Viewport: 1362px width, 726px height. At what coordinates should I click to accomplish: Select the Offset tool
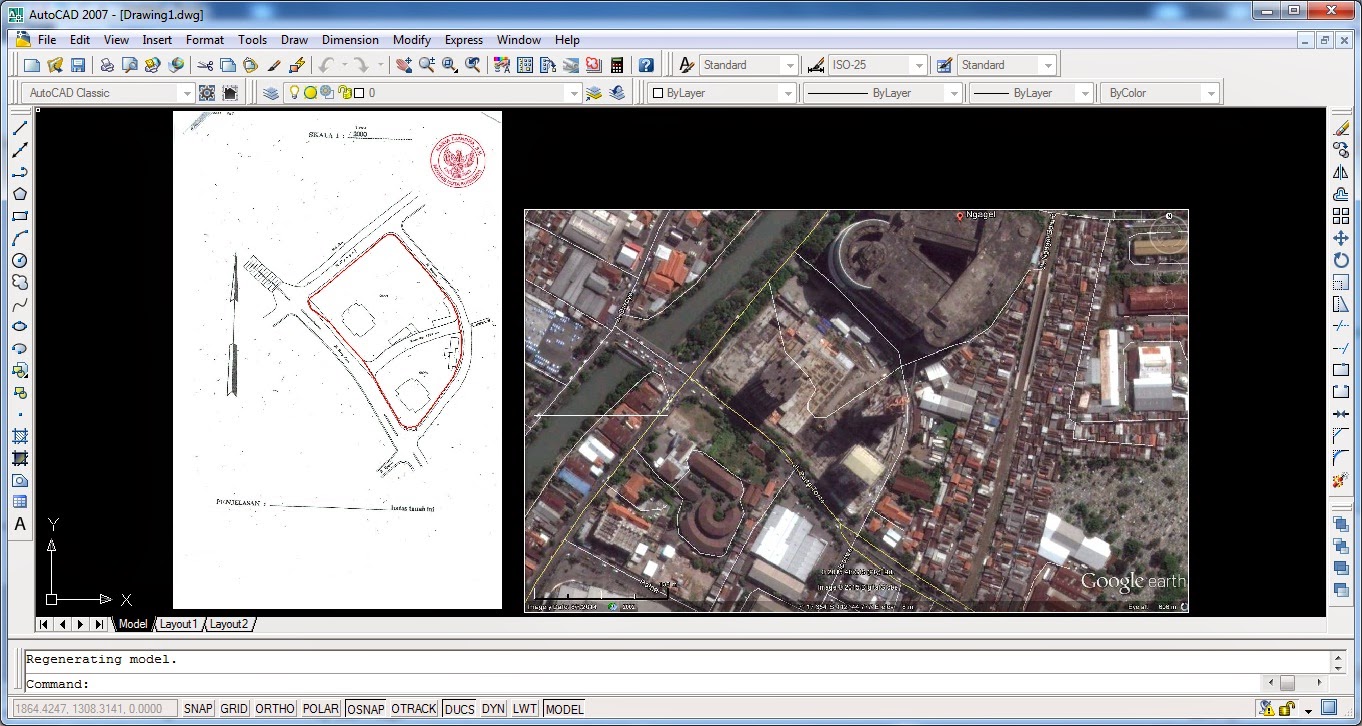(1341, 194)
